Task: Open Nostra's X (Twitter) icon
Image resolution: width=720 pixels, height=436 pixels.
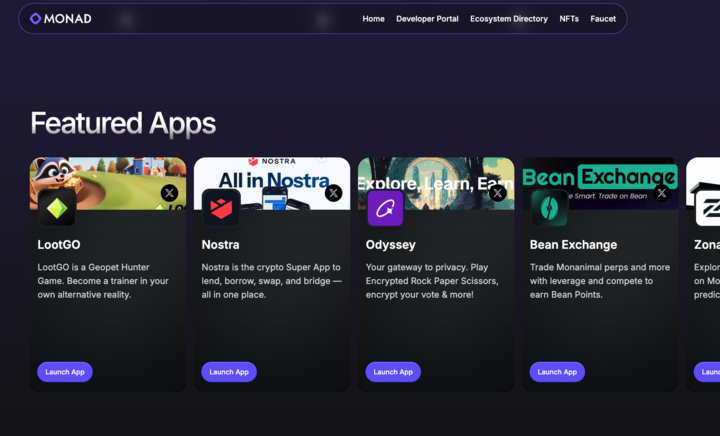Action: pyautogui.click(x=333, y=193)
